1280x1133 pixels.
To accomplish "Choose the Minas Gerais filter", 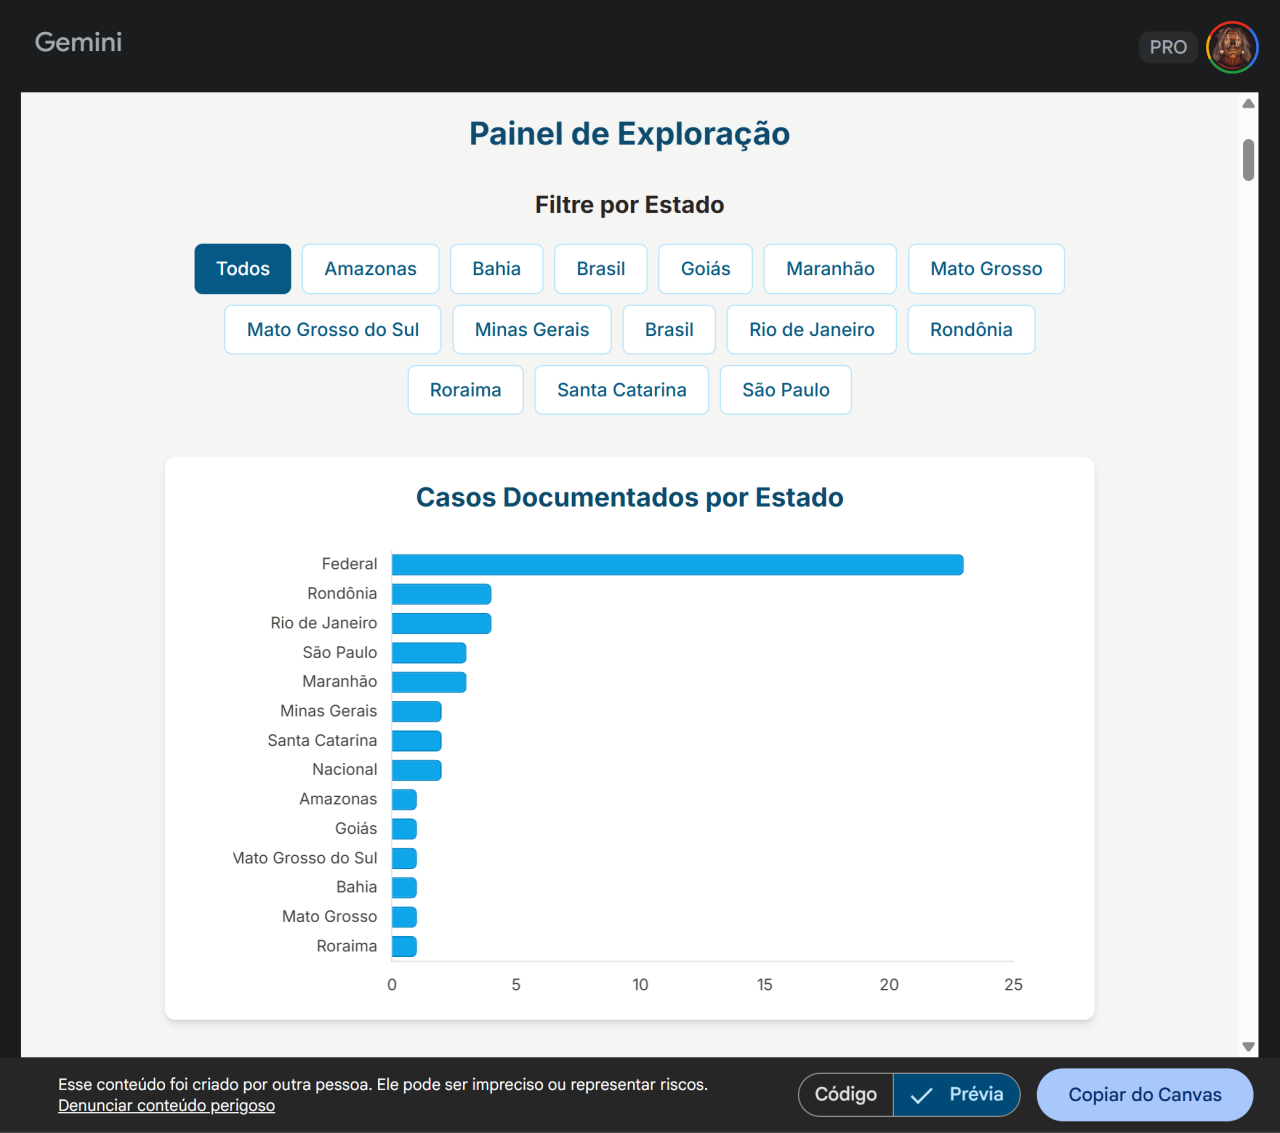I will tap(532, 330).
